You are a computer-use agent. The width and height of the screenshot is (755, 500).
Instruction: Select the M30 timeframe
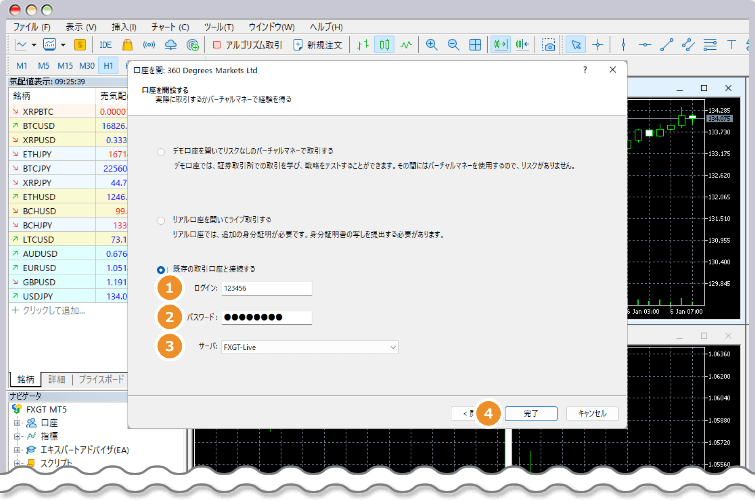(87, 66)
